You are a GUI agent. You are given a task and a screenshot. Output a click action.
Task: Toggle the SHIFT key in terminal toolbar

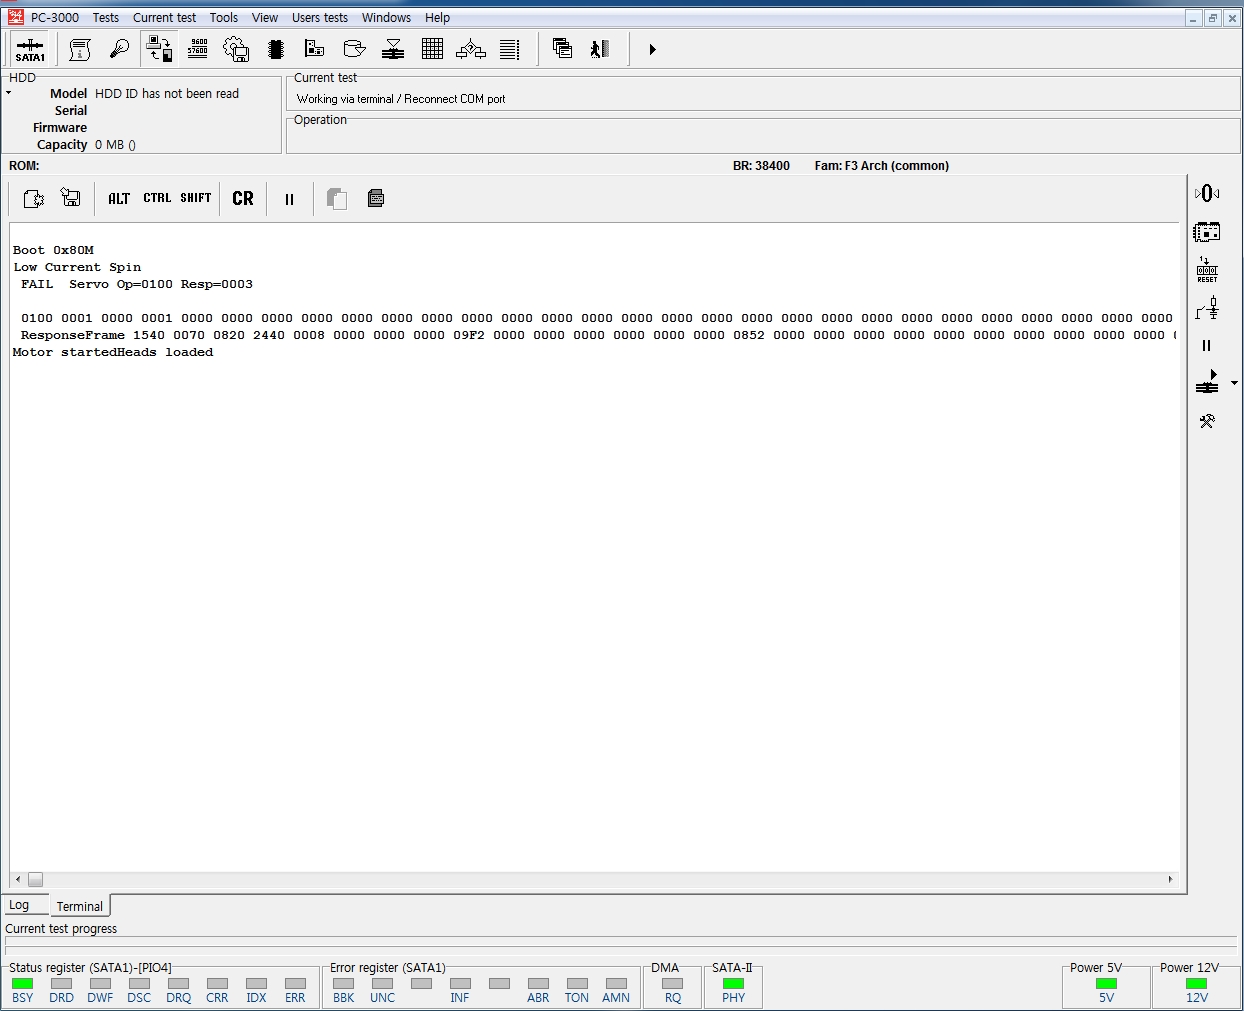tap(196, 198)
